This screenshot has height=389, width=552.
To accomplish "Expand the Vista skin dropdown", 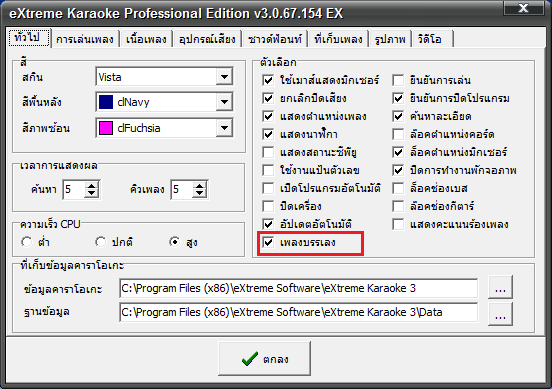I will 224,76.
